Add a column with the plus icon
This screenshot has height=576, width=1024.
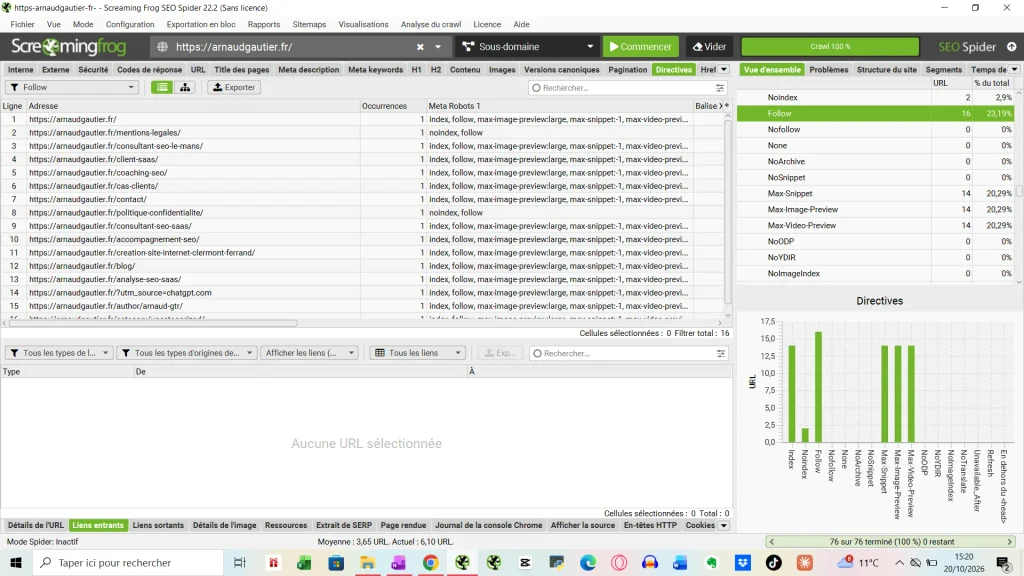click(x=727, y=106)
